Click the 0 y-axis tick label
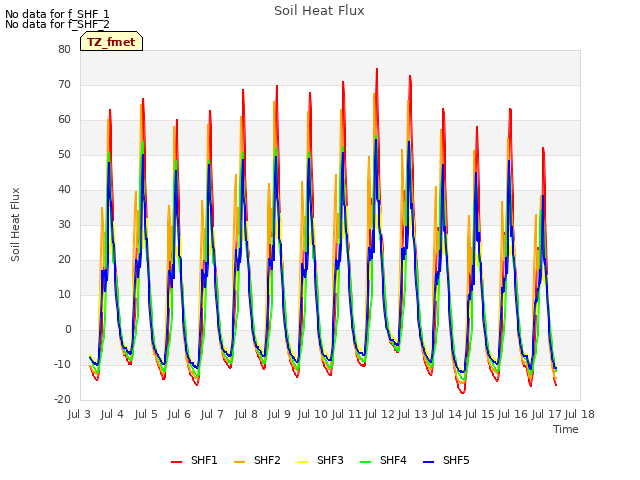This screenshot has height=480, width=640. (68, 329)
